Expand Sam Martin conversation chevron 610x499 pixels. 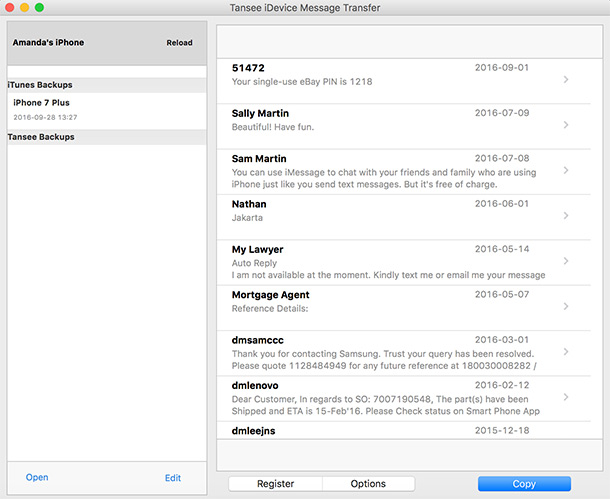click(566, 170)
